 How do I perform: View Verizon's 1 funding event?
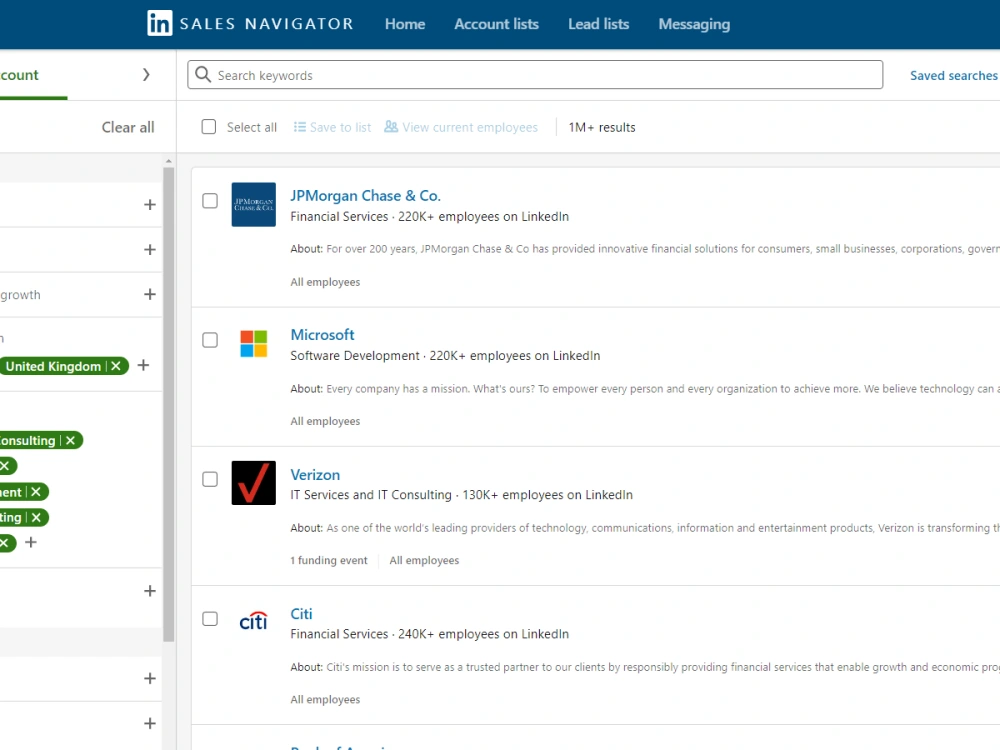[x=329, y=560]
